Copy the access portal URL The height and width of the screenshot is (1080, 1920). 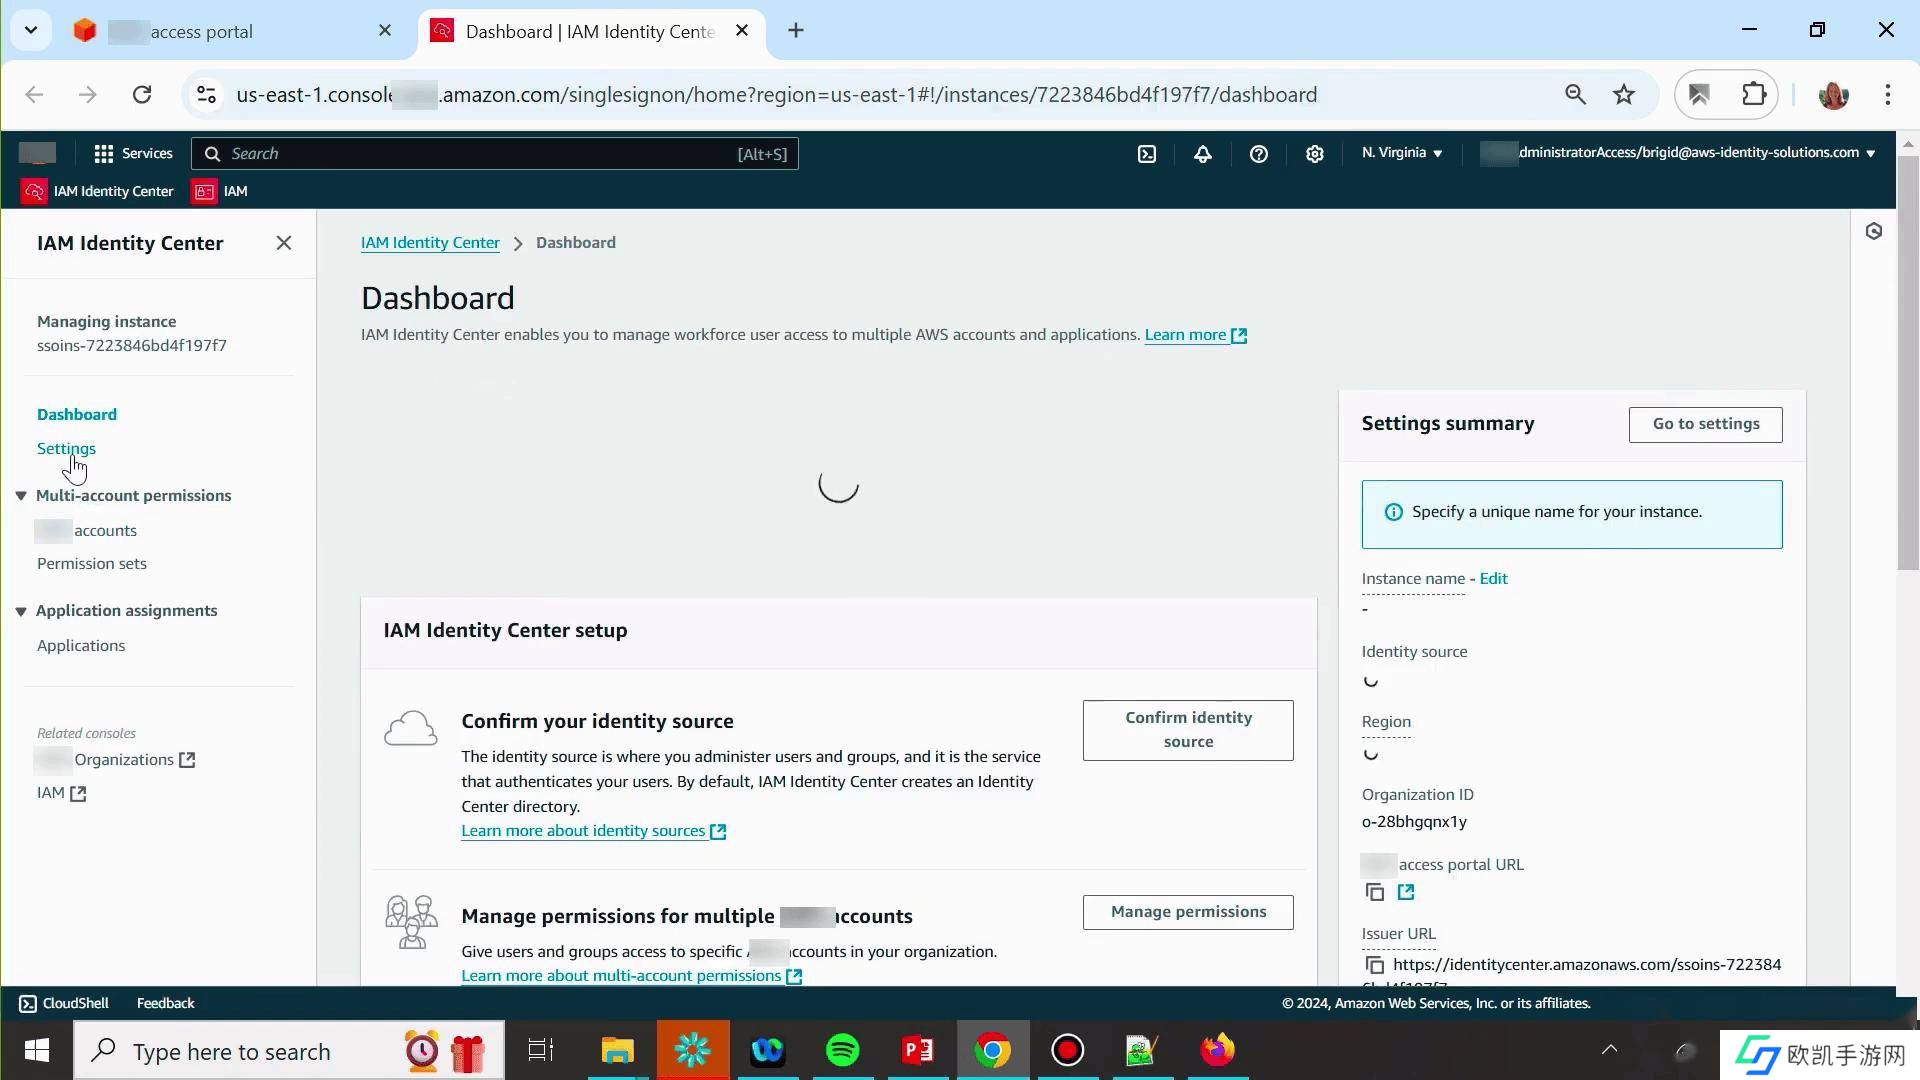point(1375,892)
